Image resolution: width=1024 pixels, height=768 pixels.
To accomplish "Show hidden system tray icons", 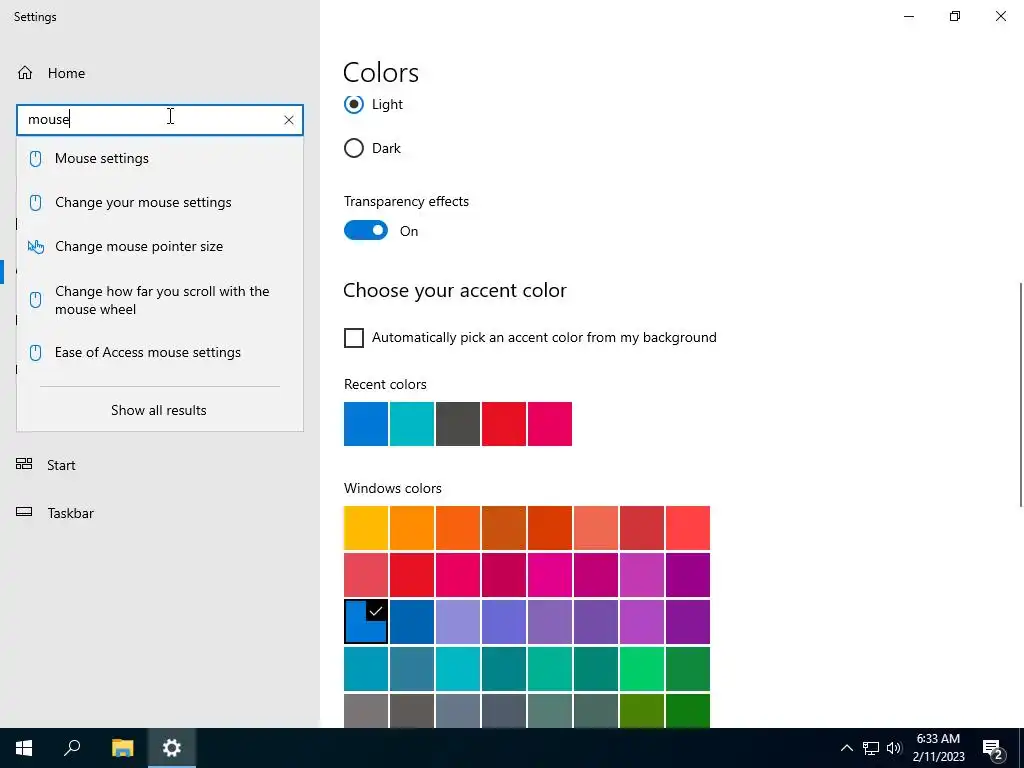I will pyautogui.click(x=846, y=748).
